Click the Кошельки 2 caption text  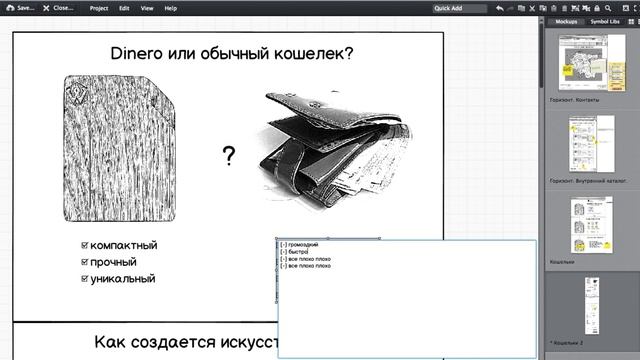(x=567, y=343)
